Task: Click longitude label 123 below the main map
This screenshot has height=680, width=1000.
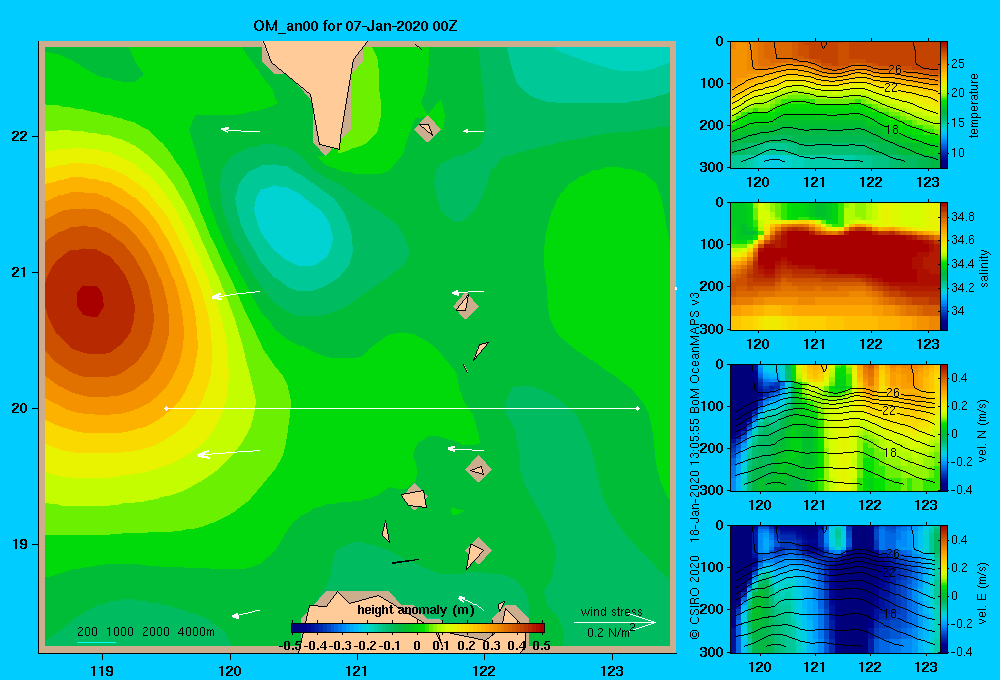Action: click(x=612, y=670)
